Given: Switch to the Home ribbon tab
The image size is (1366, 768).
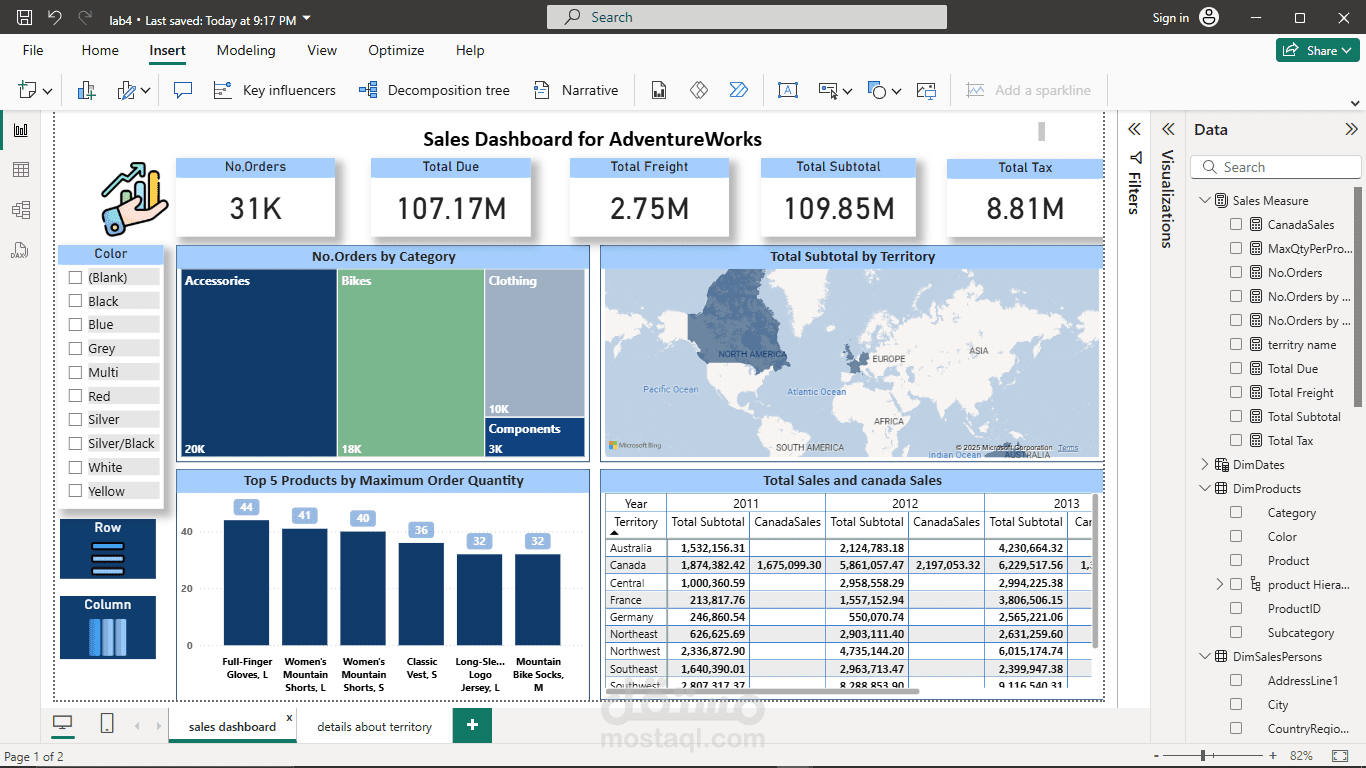Looking at the screenshot, I should click(100, 50).
